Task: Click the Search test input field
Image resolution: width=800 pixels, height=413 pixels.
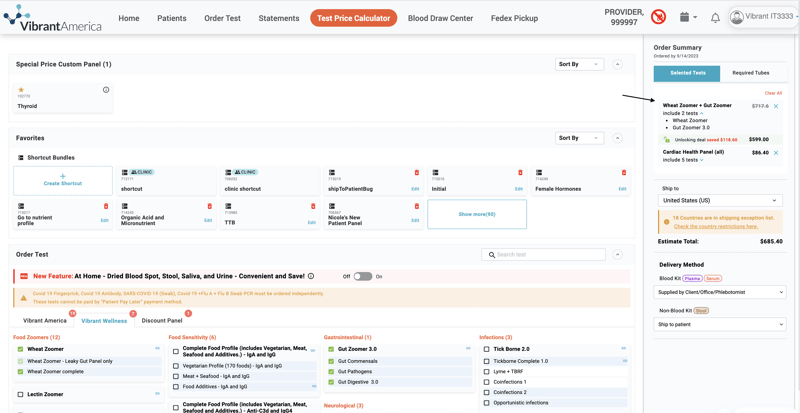Action: click(x=543, y=254)
